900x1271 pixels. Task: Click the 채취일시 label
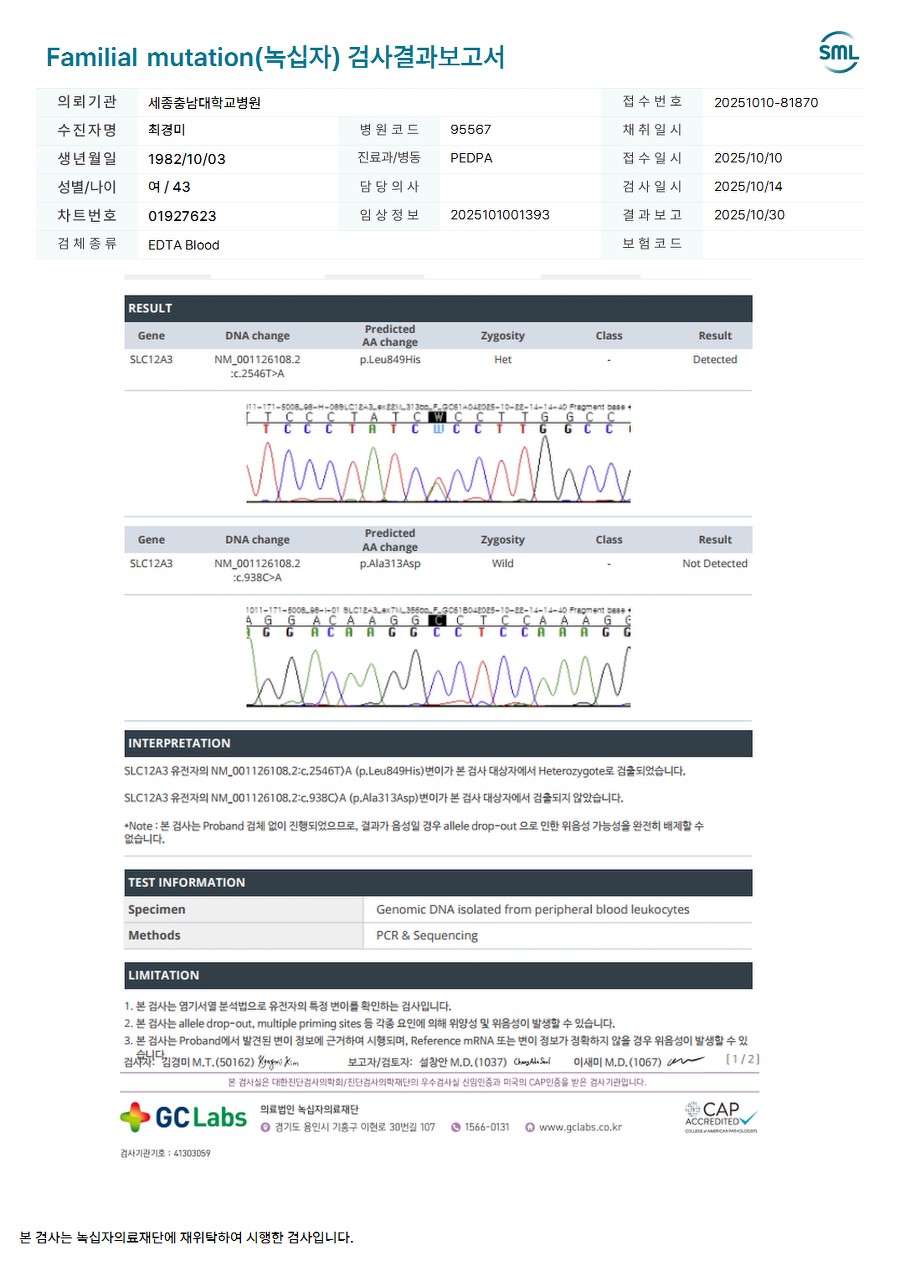tap(652, 130)
